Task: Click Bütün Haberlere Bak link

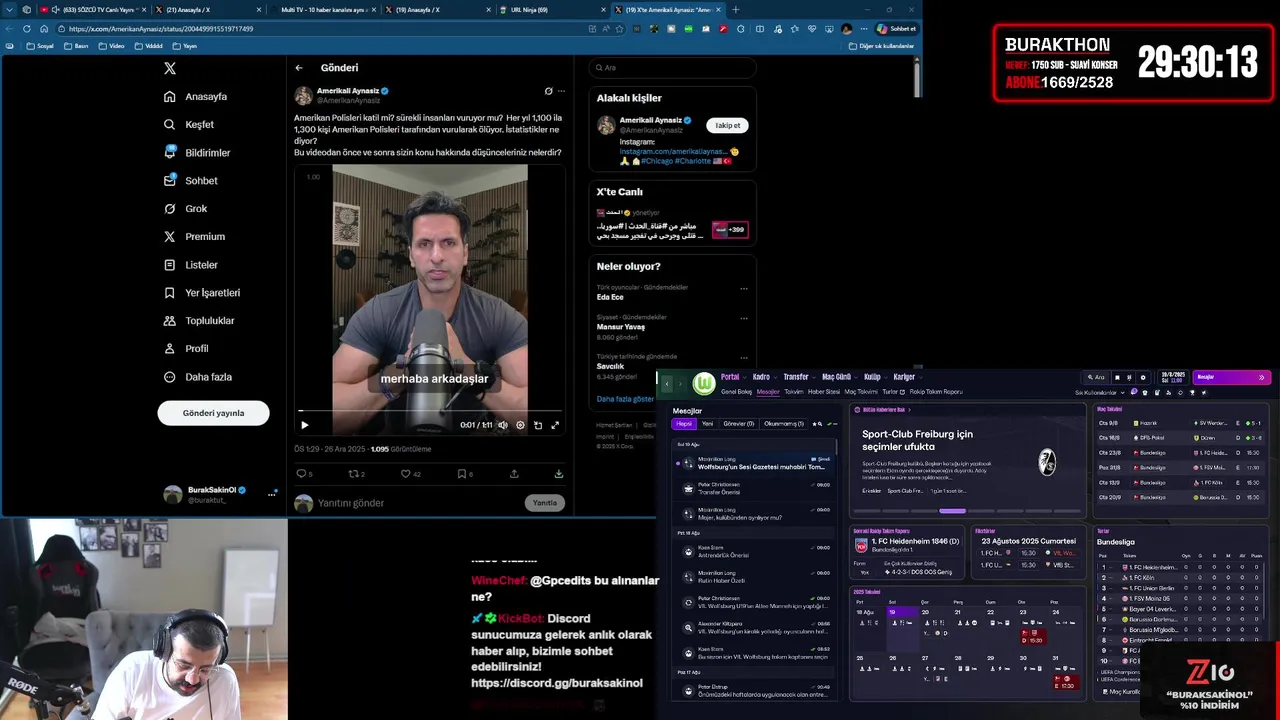Action: pyautogui.click(x=883, y=410)
